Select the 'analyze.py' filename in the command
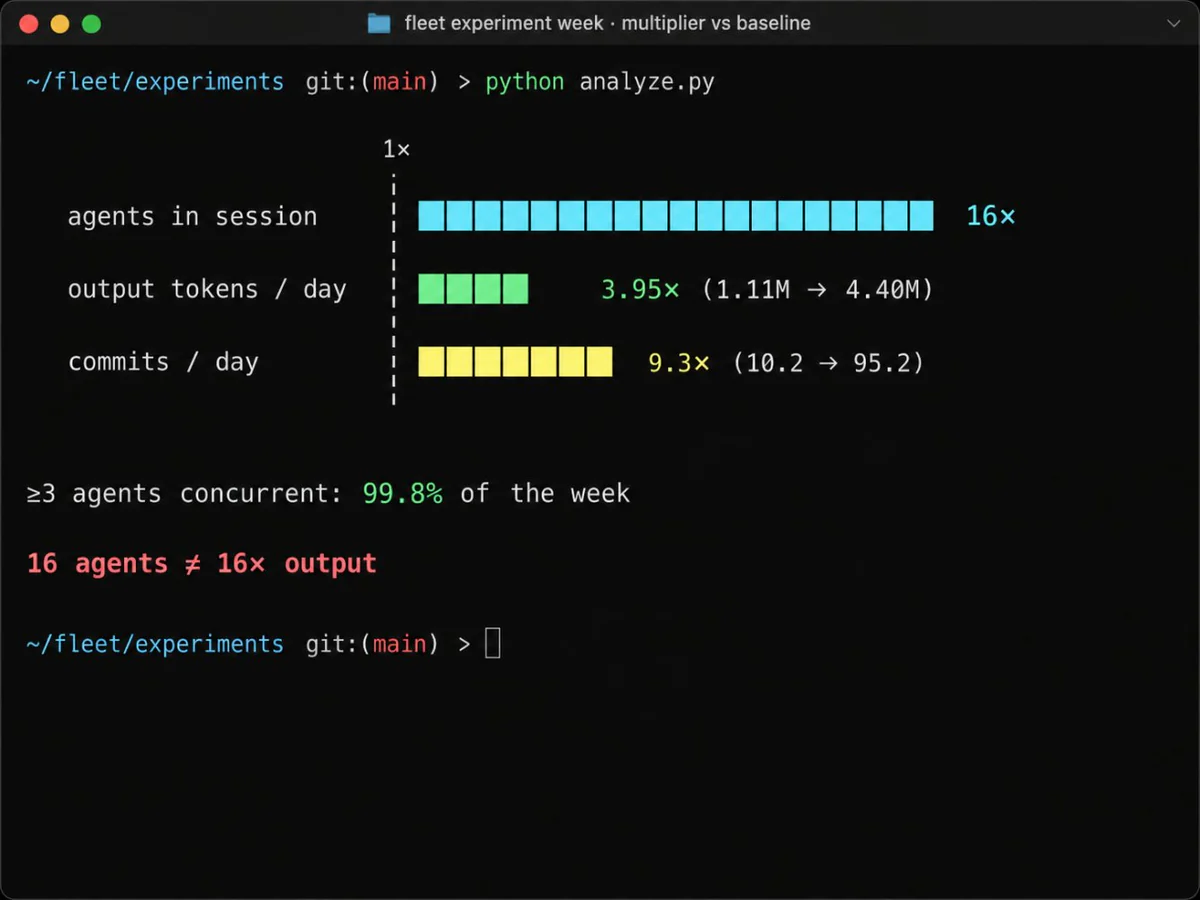1200x900 pixels. [x=647, y=82]
